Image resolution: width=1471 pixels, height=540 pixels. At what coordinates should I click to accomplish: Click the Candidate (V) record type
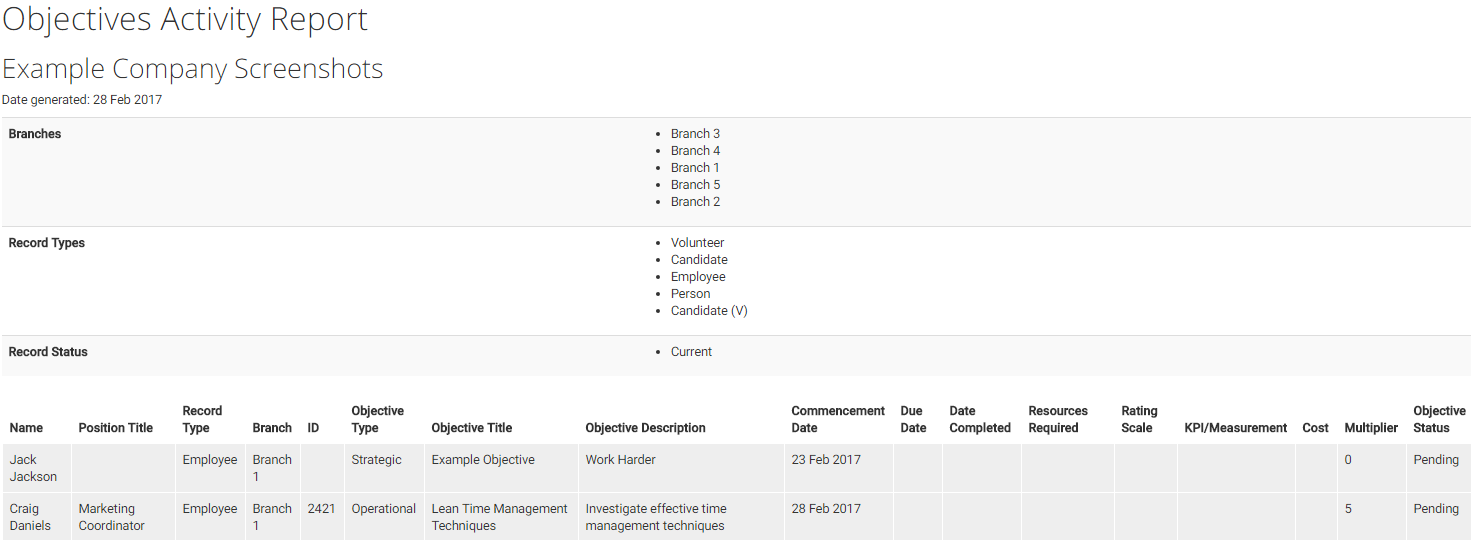pyautogui.click(x=709, y=311)
